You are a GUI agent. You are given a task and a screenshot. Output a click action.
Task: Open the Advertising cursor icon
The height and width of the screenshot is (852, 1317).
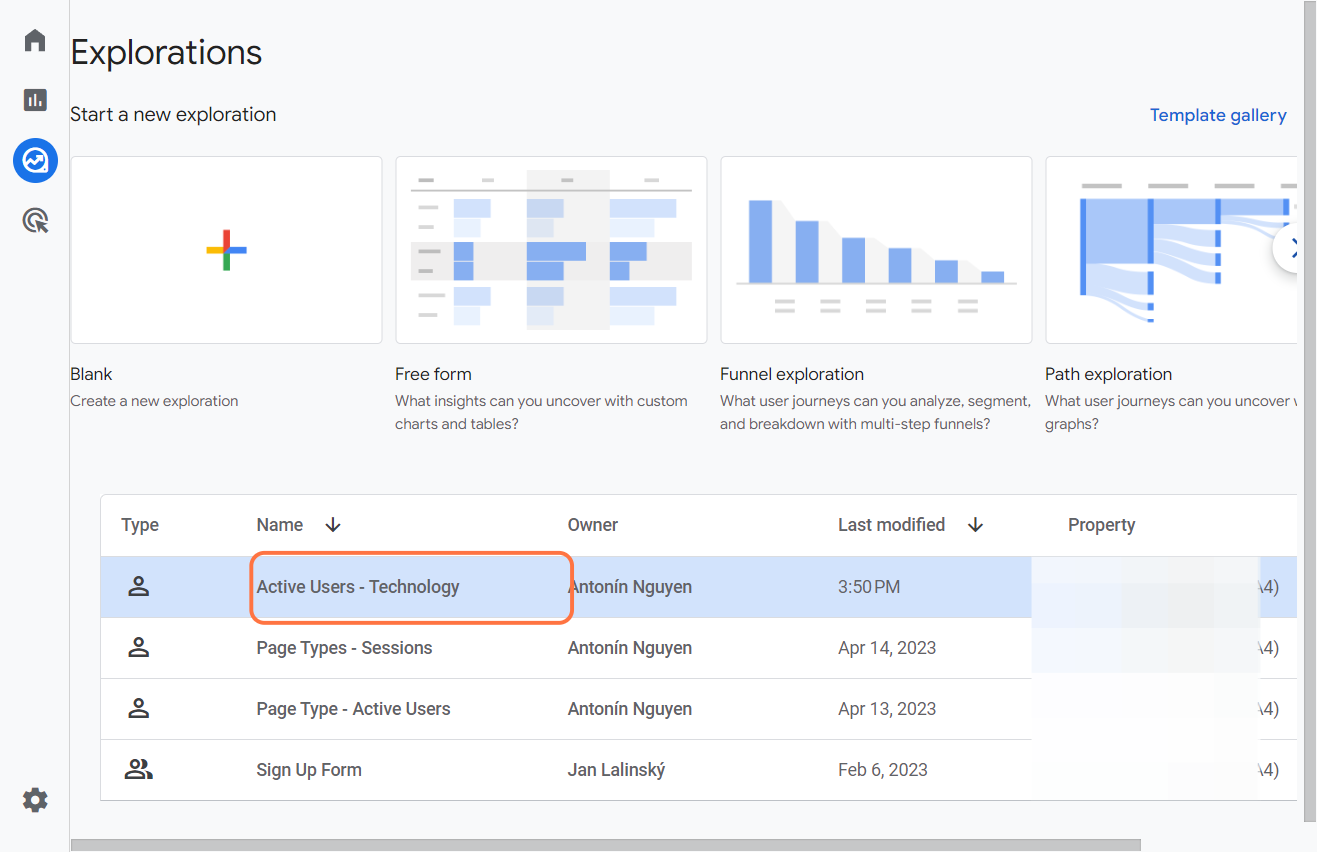[x=35, y=220]
